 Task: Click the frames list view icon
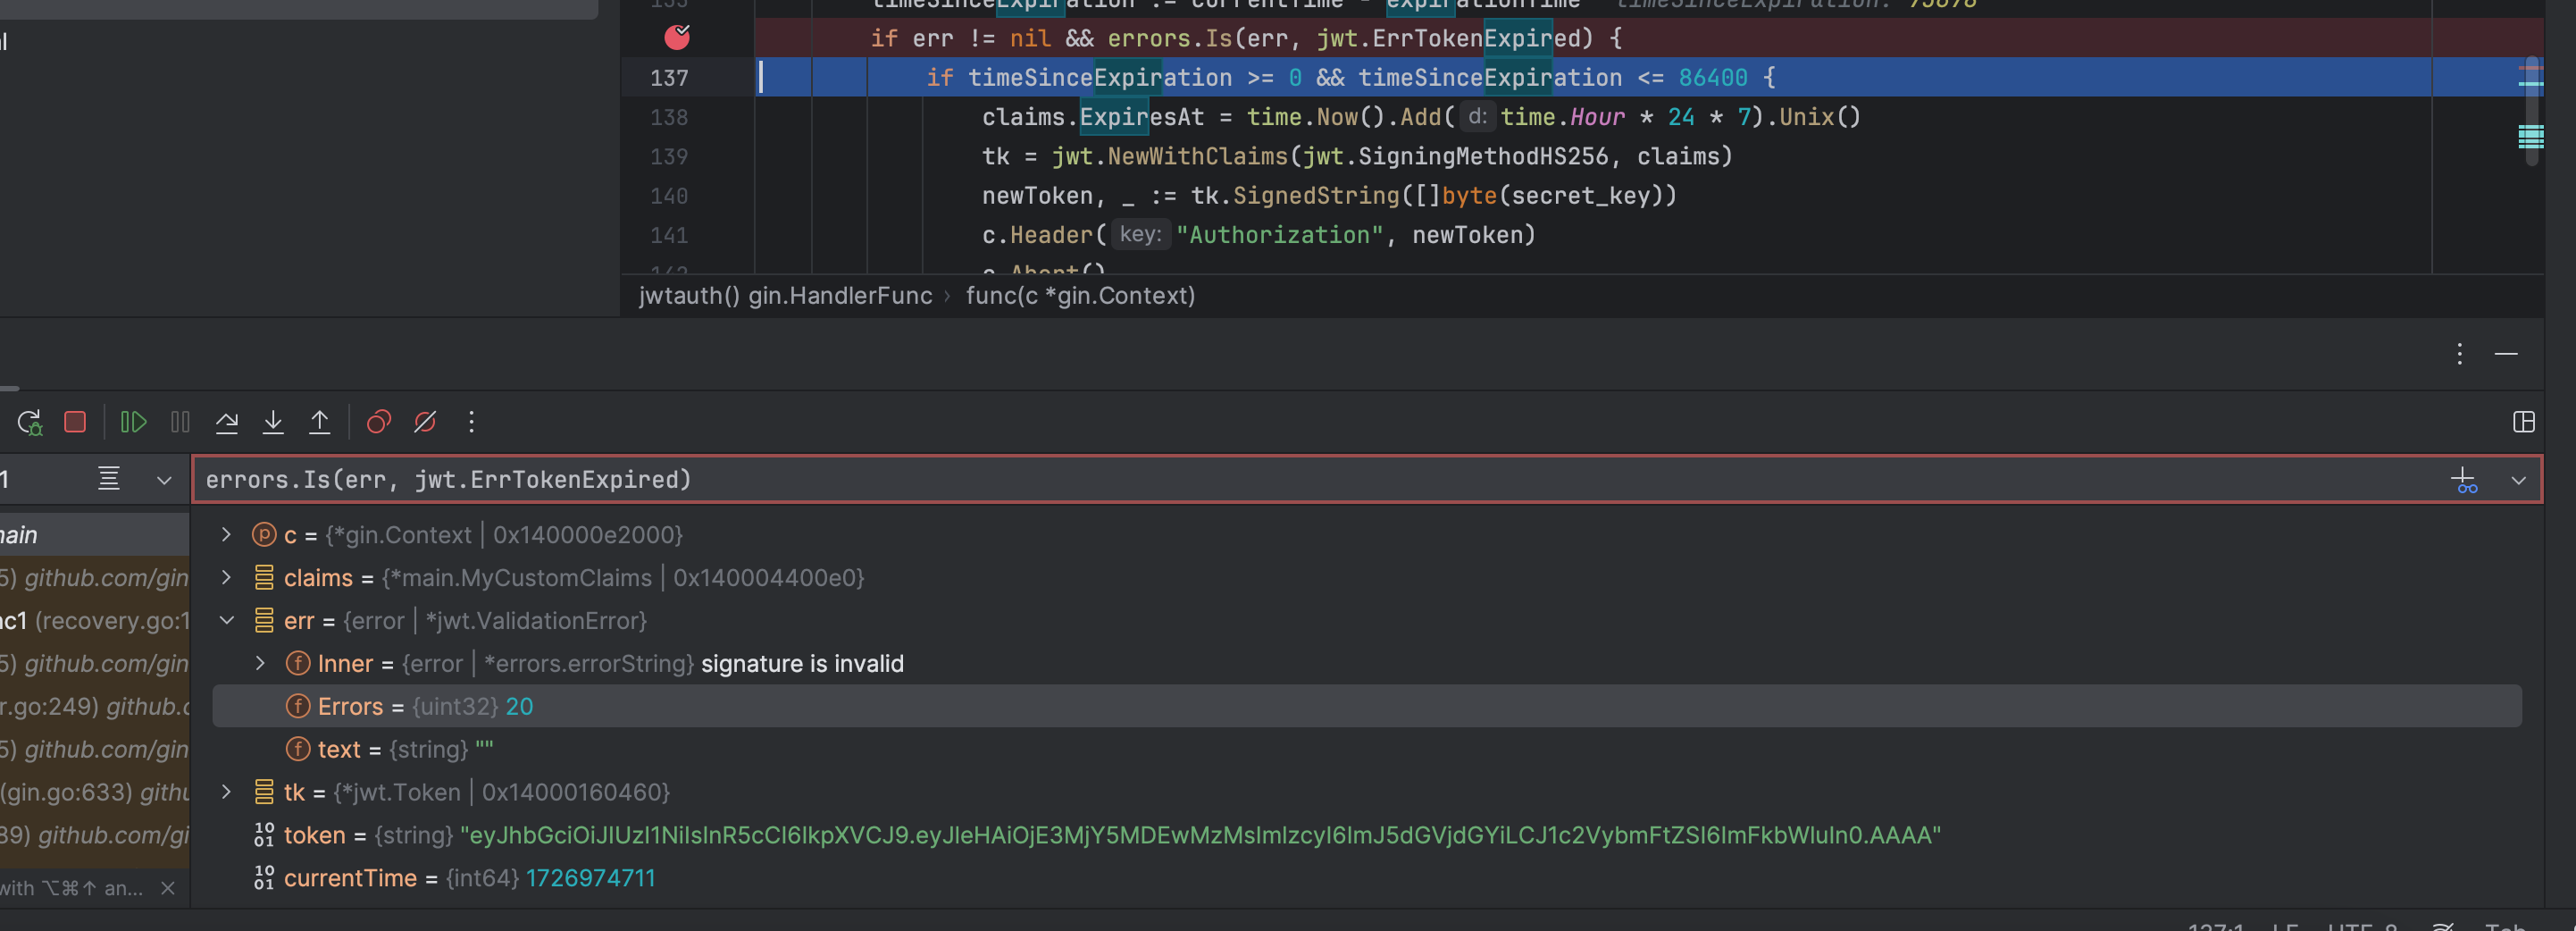point(109,479)
